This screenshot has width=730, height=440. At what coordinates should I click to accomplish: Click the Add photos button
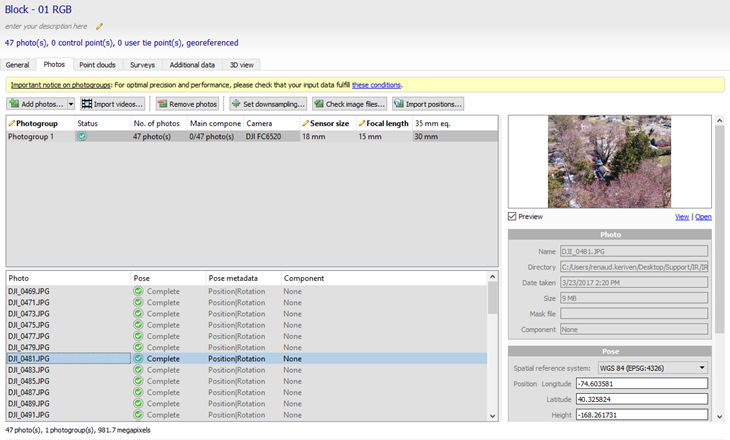tap(36, 104)
